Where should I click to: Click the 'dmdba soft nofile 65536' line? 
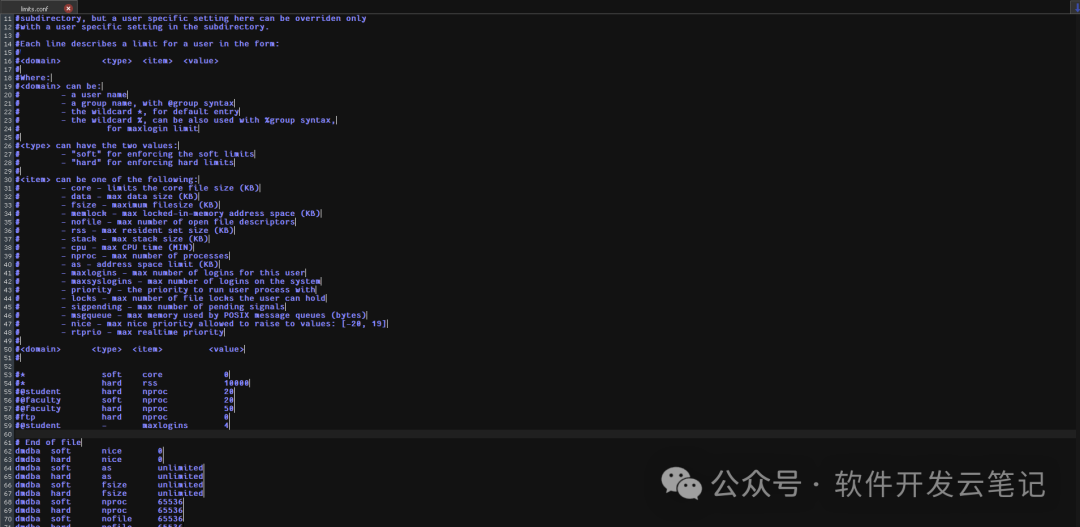pyautogui.click(x=99, y=519)
